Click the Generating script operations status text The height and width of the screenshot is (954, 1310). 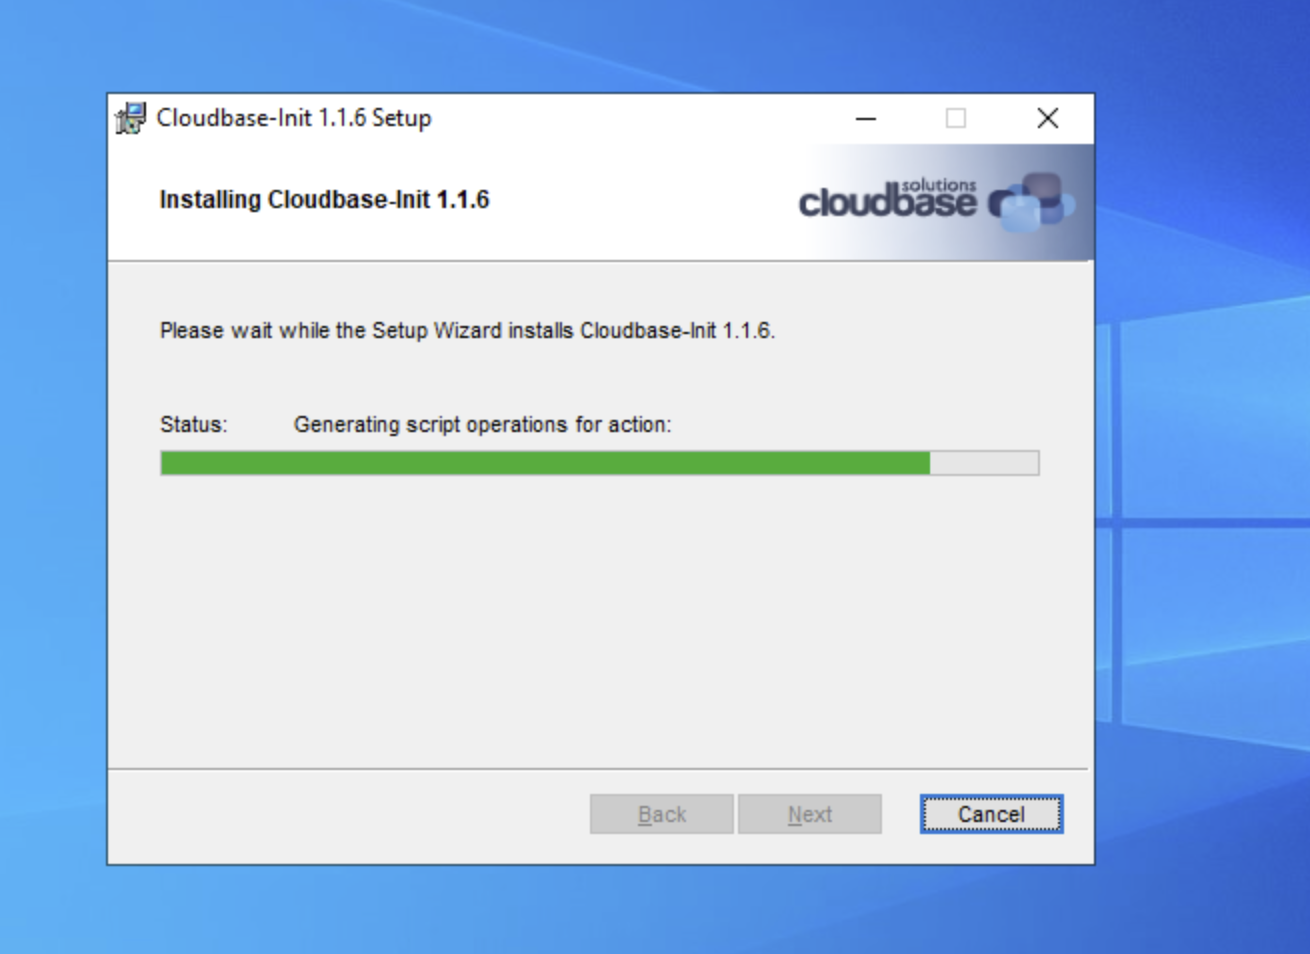tap(482, 424)
